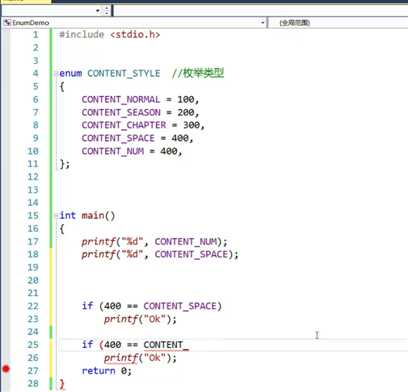Click the CONTENT_STYLE enum name

(124, 73)
